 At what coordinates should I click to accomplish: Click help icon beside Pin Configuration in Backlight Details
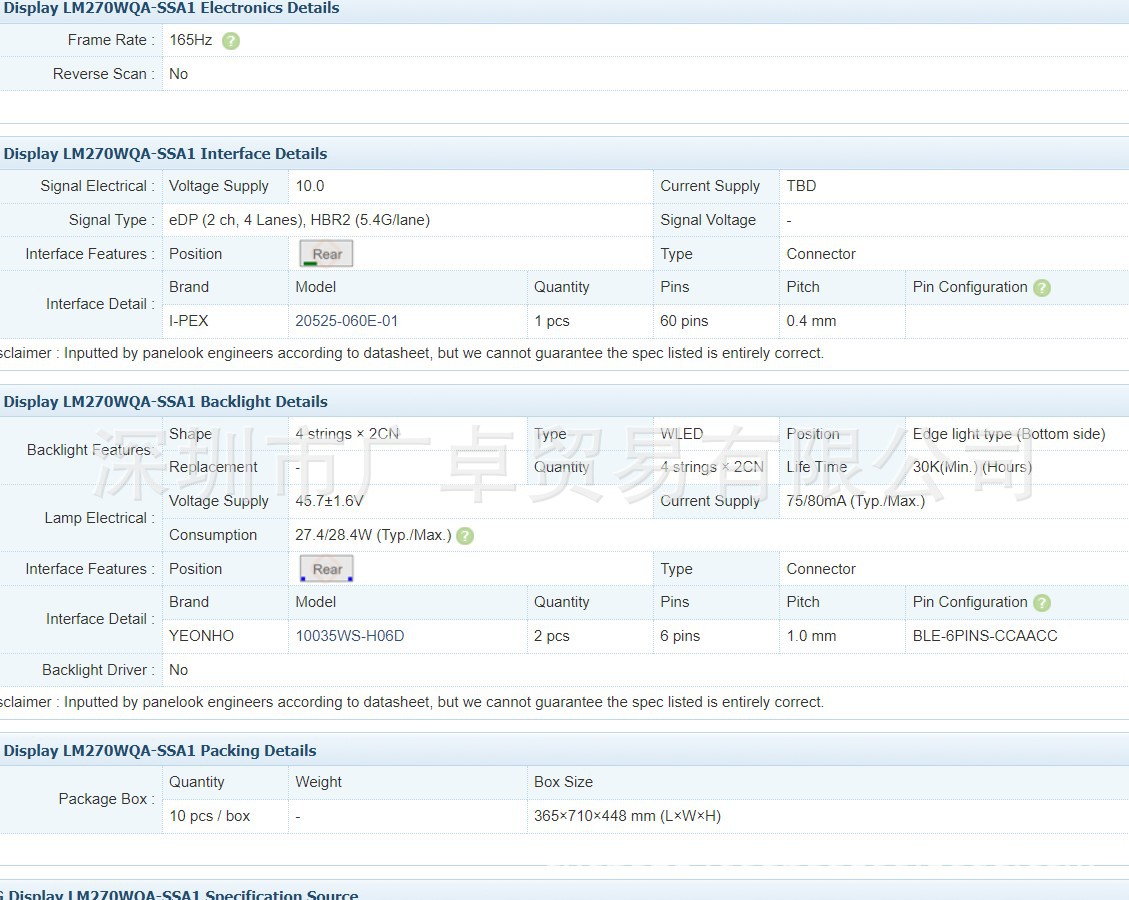[1041, 603]
